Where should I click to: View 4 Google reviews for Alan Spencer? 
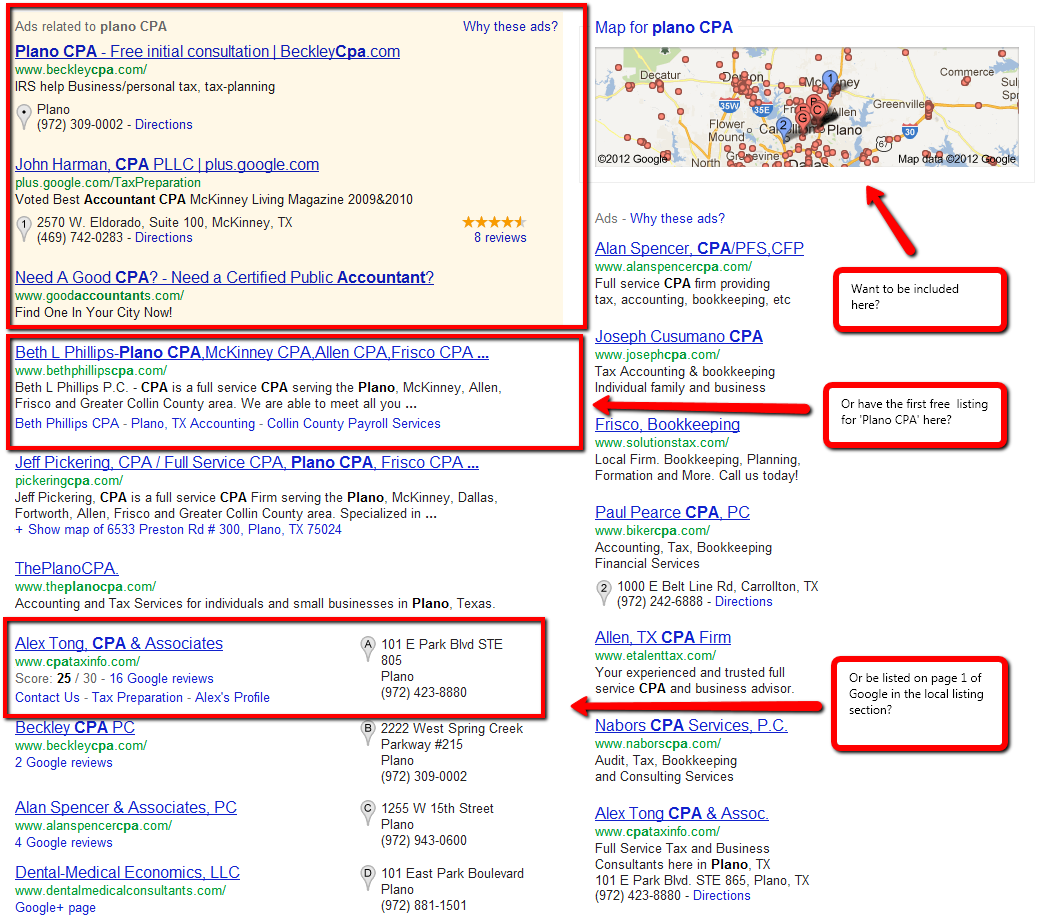click(64, 842)
